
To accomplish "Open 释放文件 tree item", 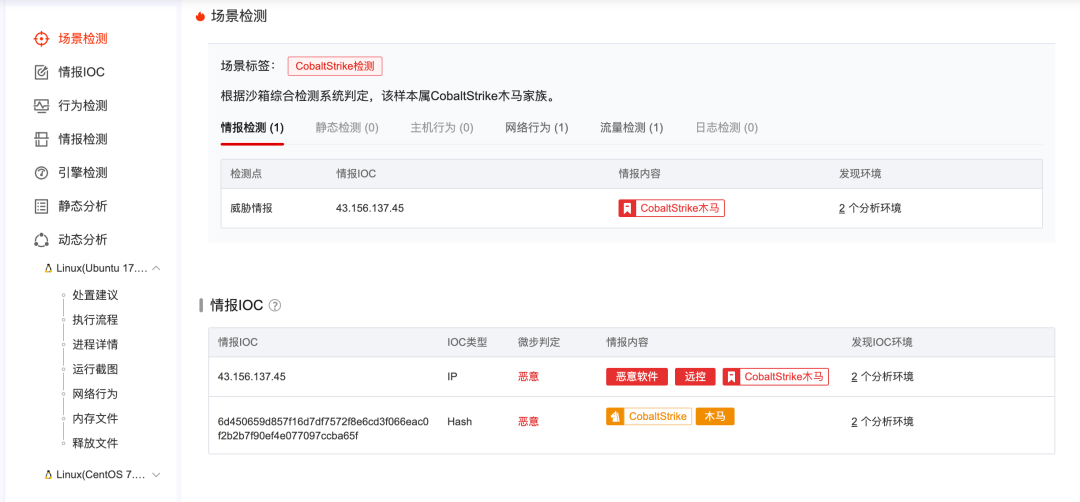I will 95,443.
